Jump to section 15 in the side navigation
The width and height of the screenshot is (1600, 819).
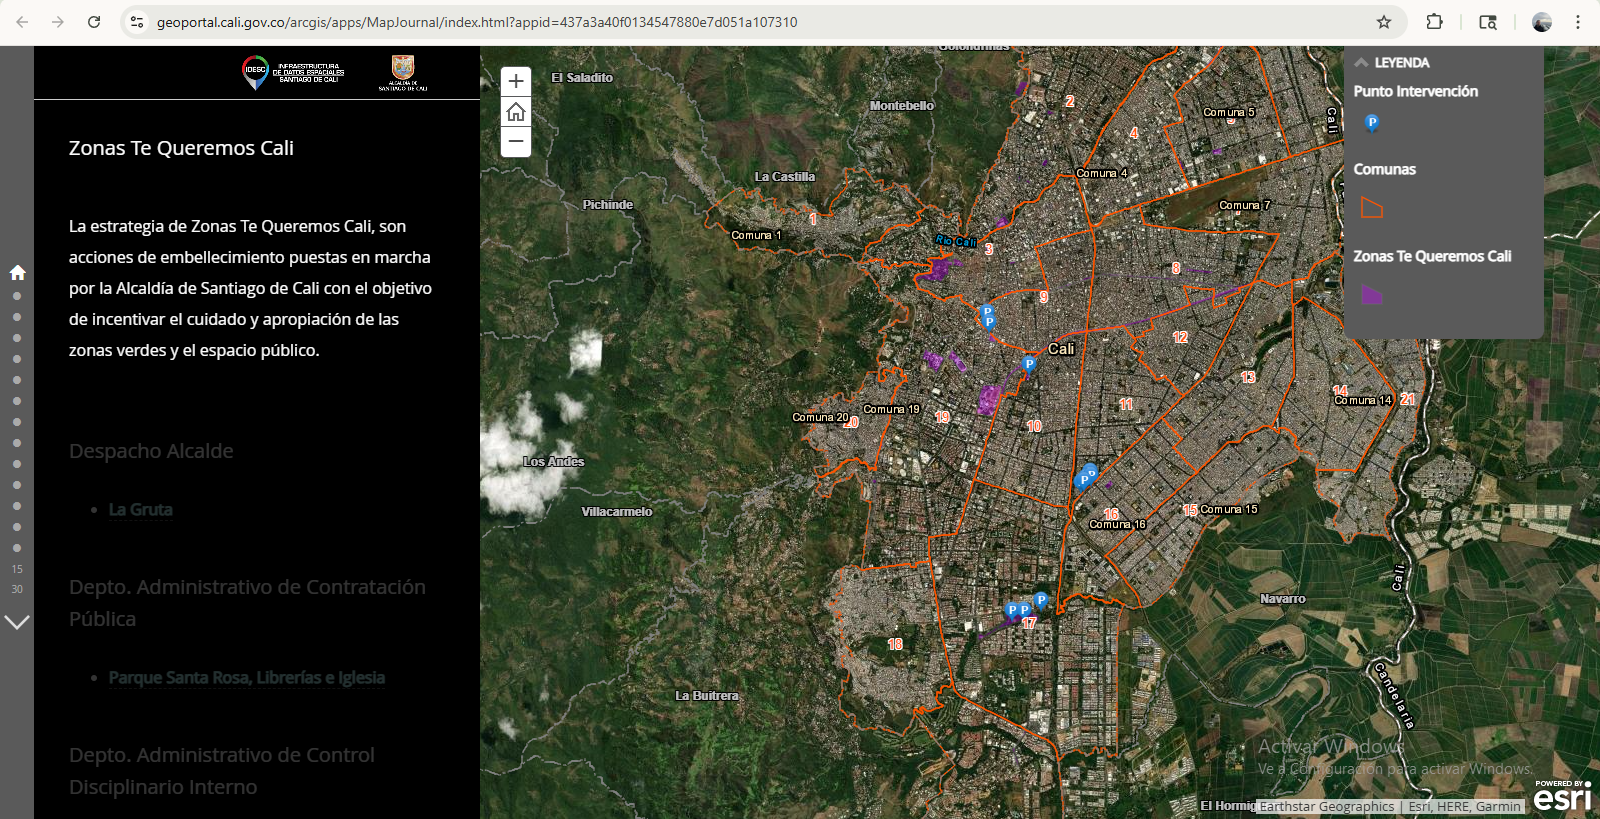click(17, 569)
